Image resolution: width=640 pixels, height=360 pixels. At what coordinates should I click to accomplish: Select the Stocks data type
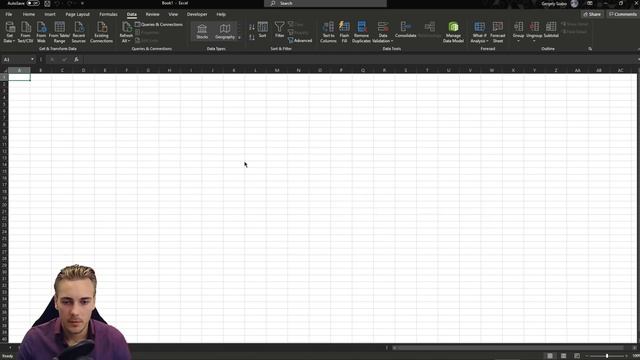[202, 31]
